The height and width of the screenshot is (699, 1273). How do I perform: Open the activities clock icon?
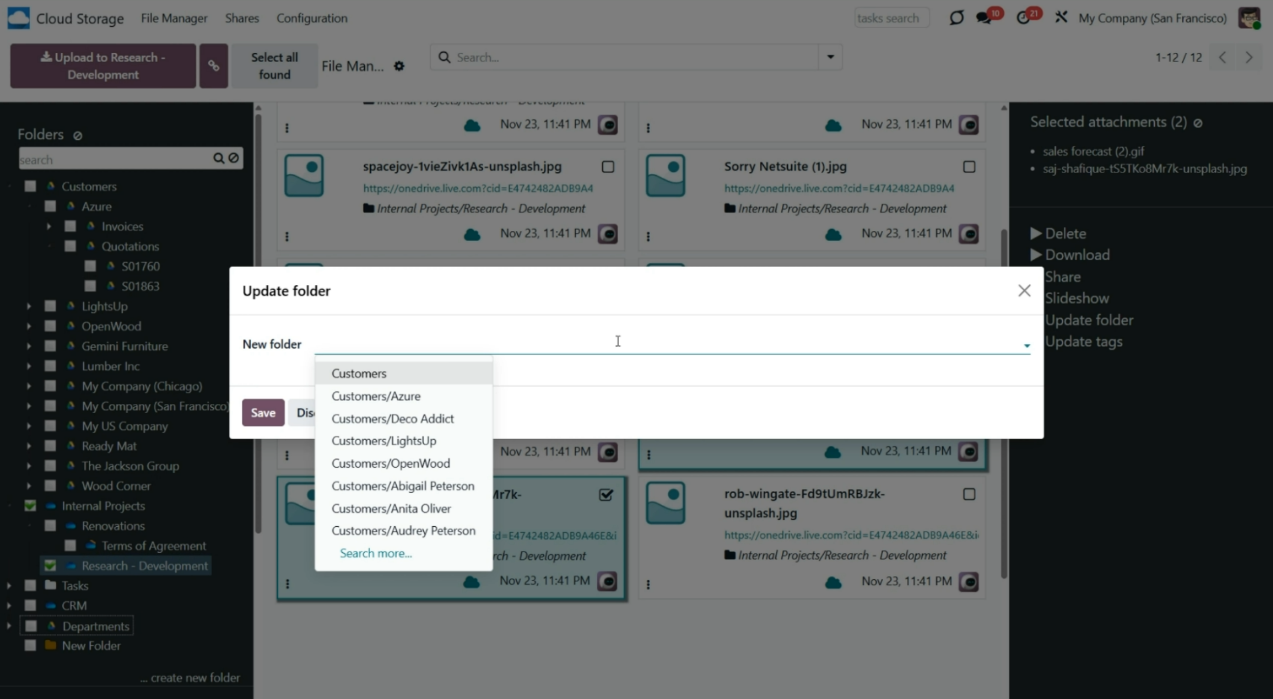[x=1023, y=18]
